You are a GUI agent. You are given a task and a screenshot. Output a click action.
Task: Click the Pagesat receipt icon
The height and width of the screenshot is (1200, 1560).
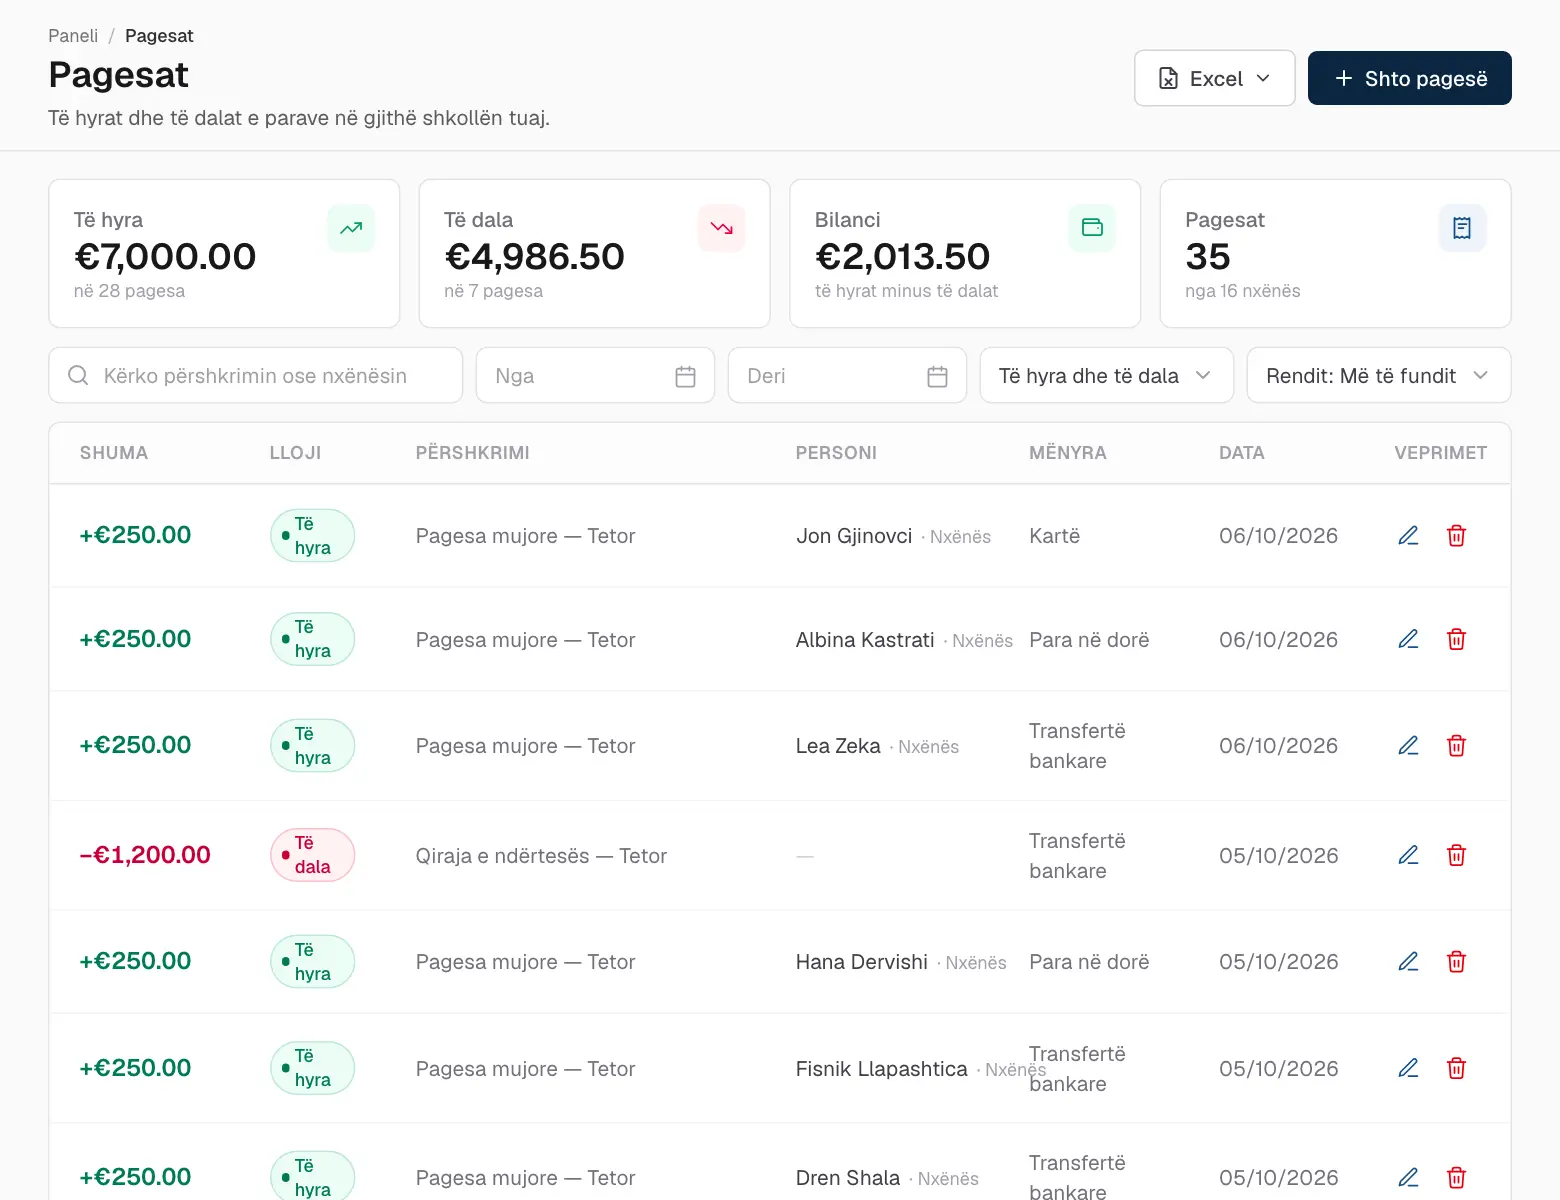(x=1462, y=228)
